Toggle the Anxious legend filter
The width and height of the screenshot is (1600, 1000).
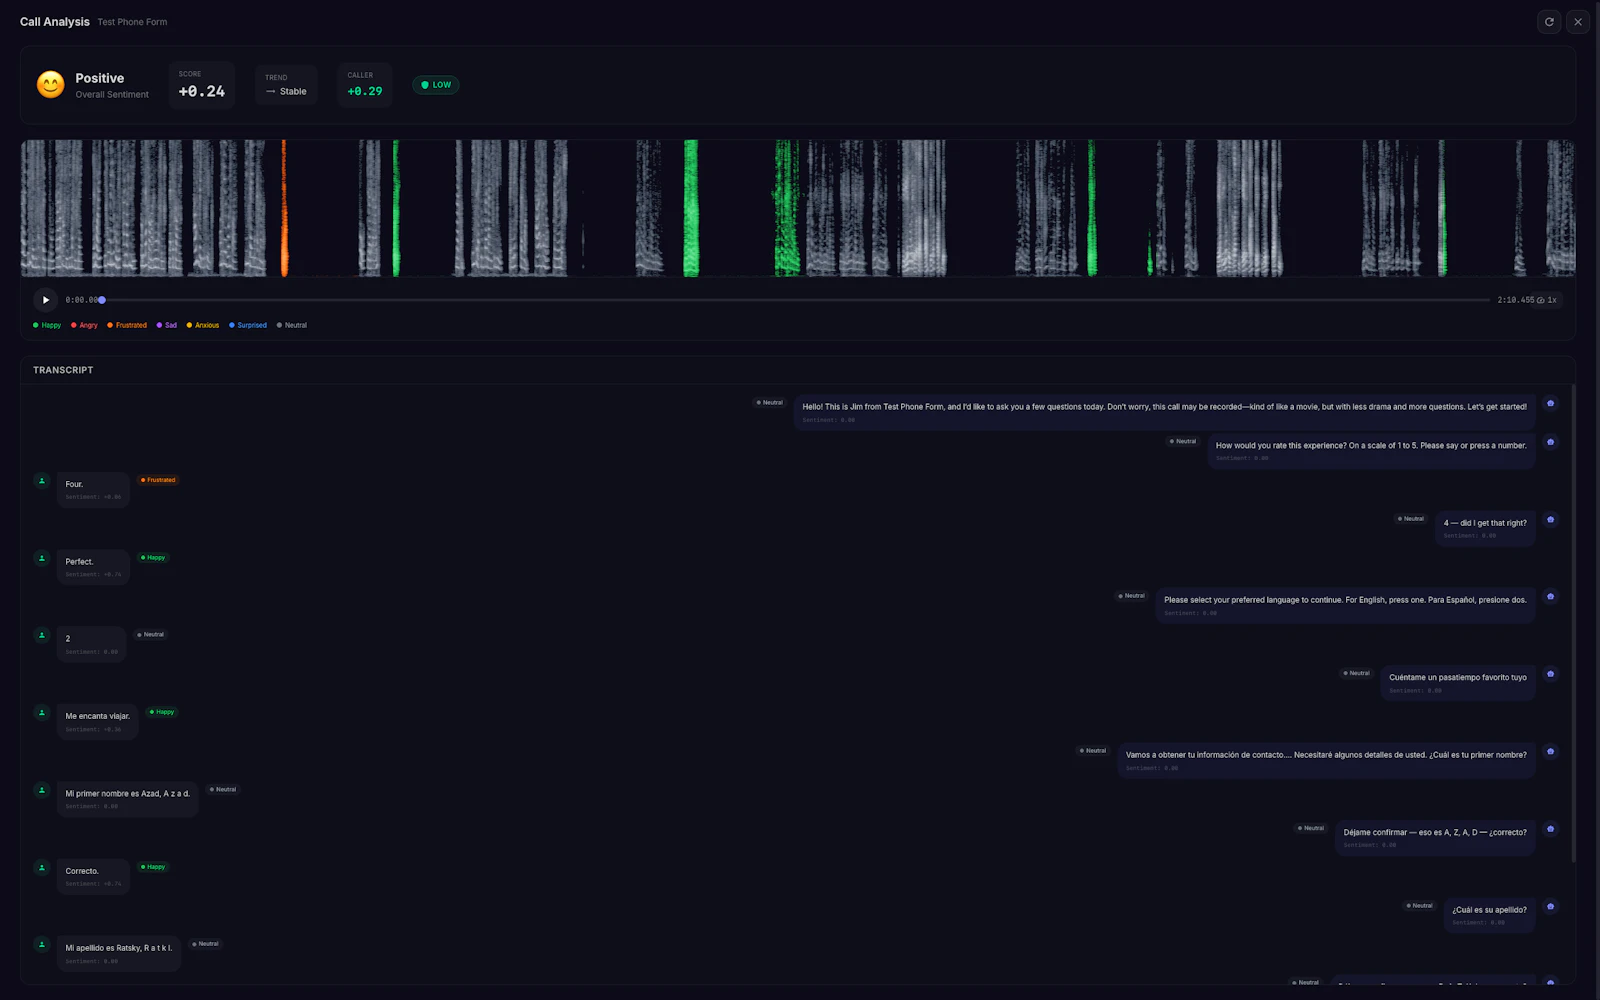[202, 325]
